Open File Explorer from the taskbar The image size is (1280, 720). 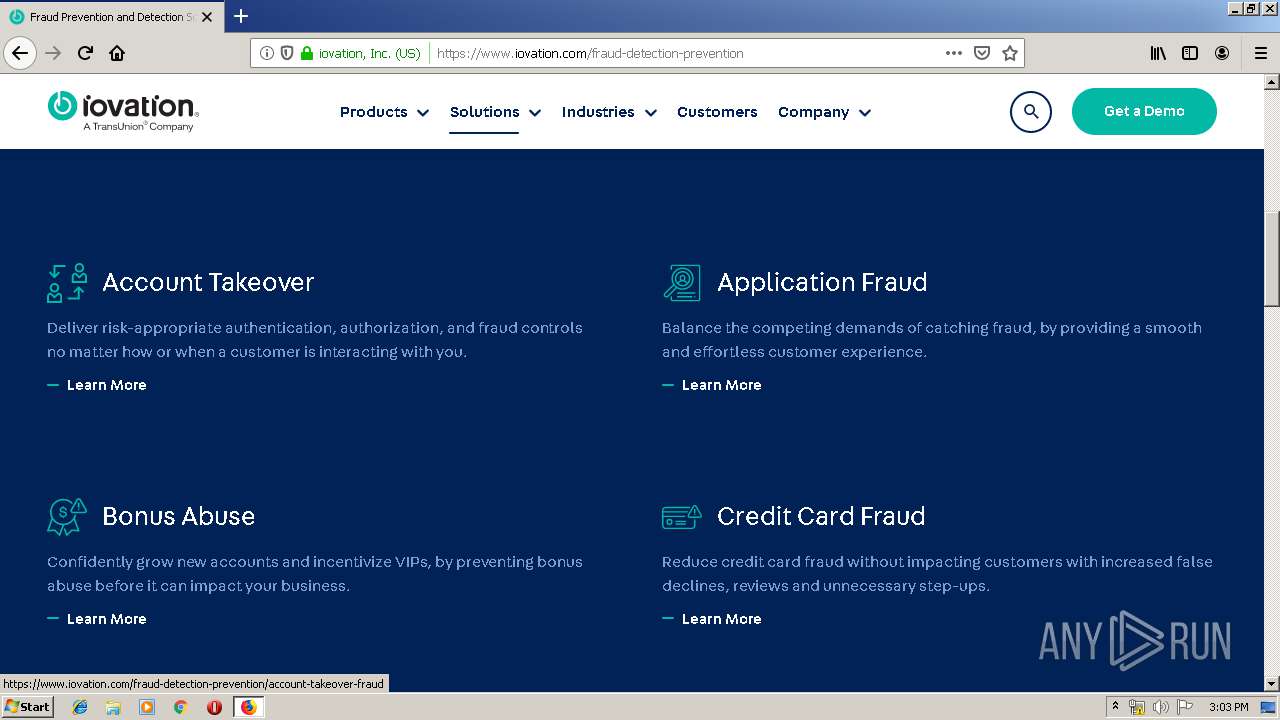point(113,707)
